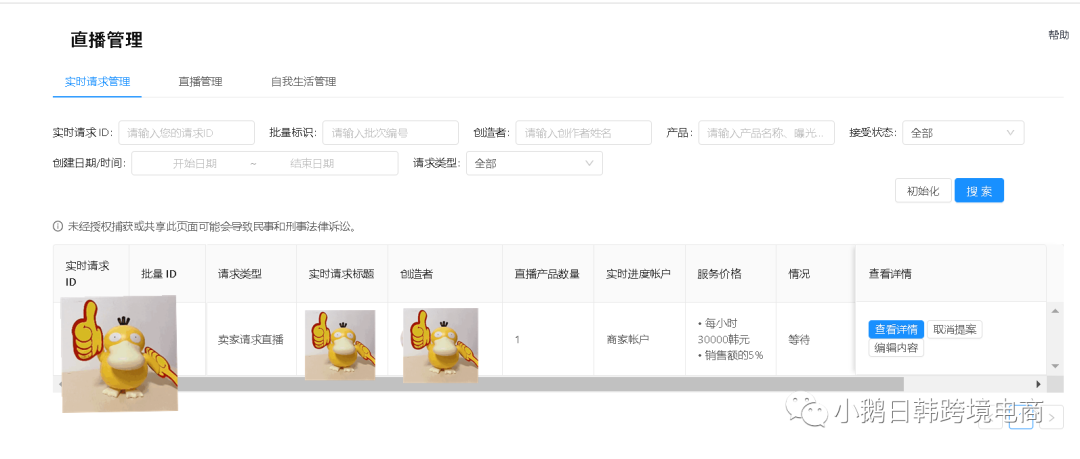The height and width of the screenshot is (459, 1080).
Task: Click the 取消提案 button
Action: [955, 329]
